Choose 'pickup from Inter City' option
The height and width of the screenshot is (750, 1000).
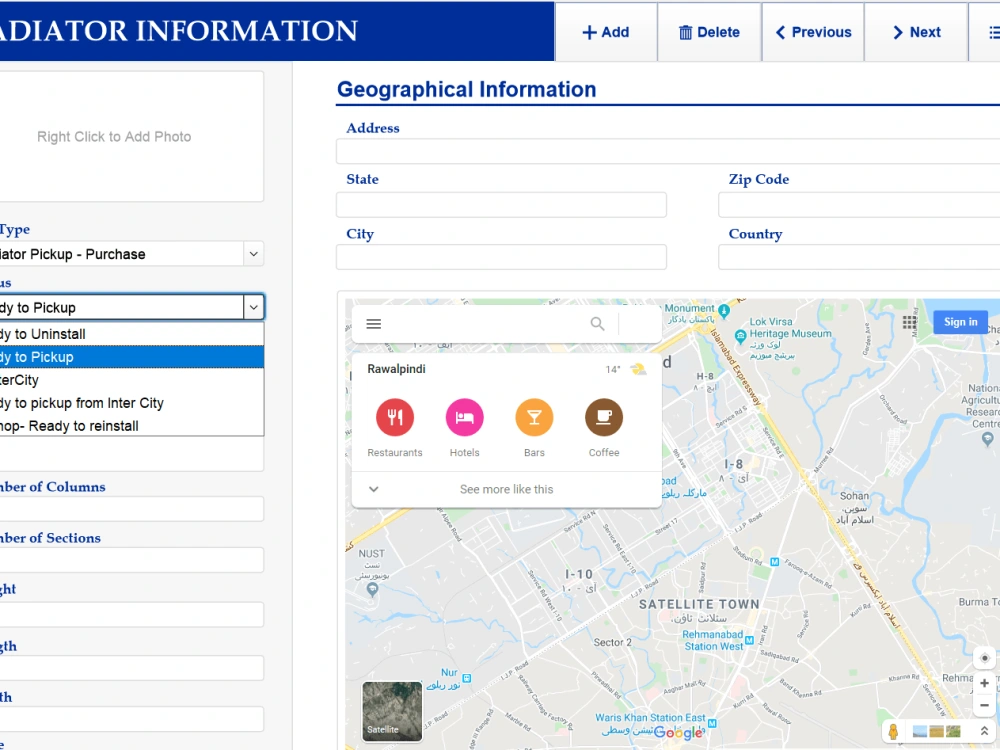131,403
